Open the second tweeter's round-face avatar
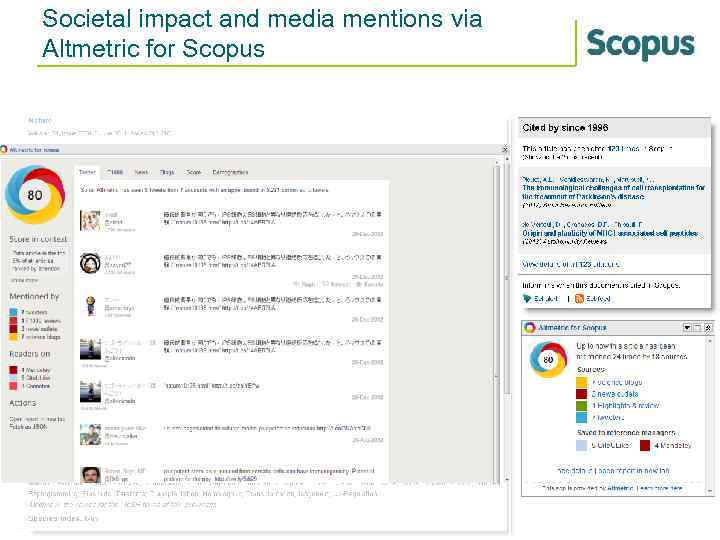 (90, 264)
